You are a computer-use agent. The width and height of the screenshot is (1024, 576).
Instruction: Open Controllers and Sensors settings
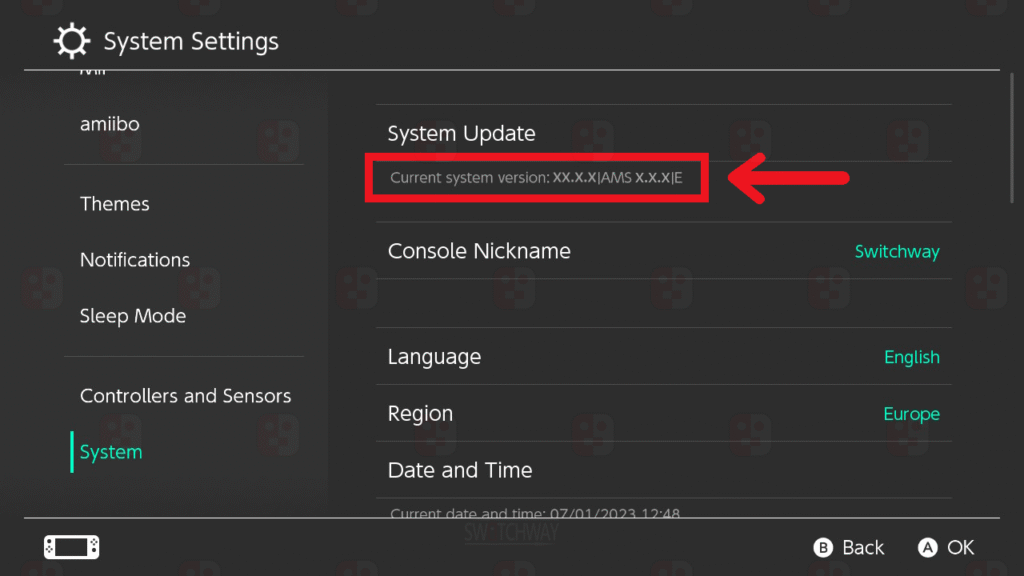tap(185, 396)
